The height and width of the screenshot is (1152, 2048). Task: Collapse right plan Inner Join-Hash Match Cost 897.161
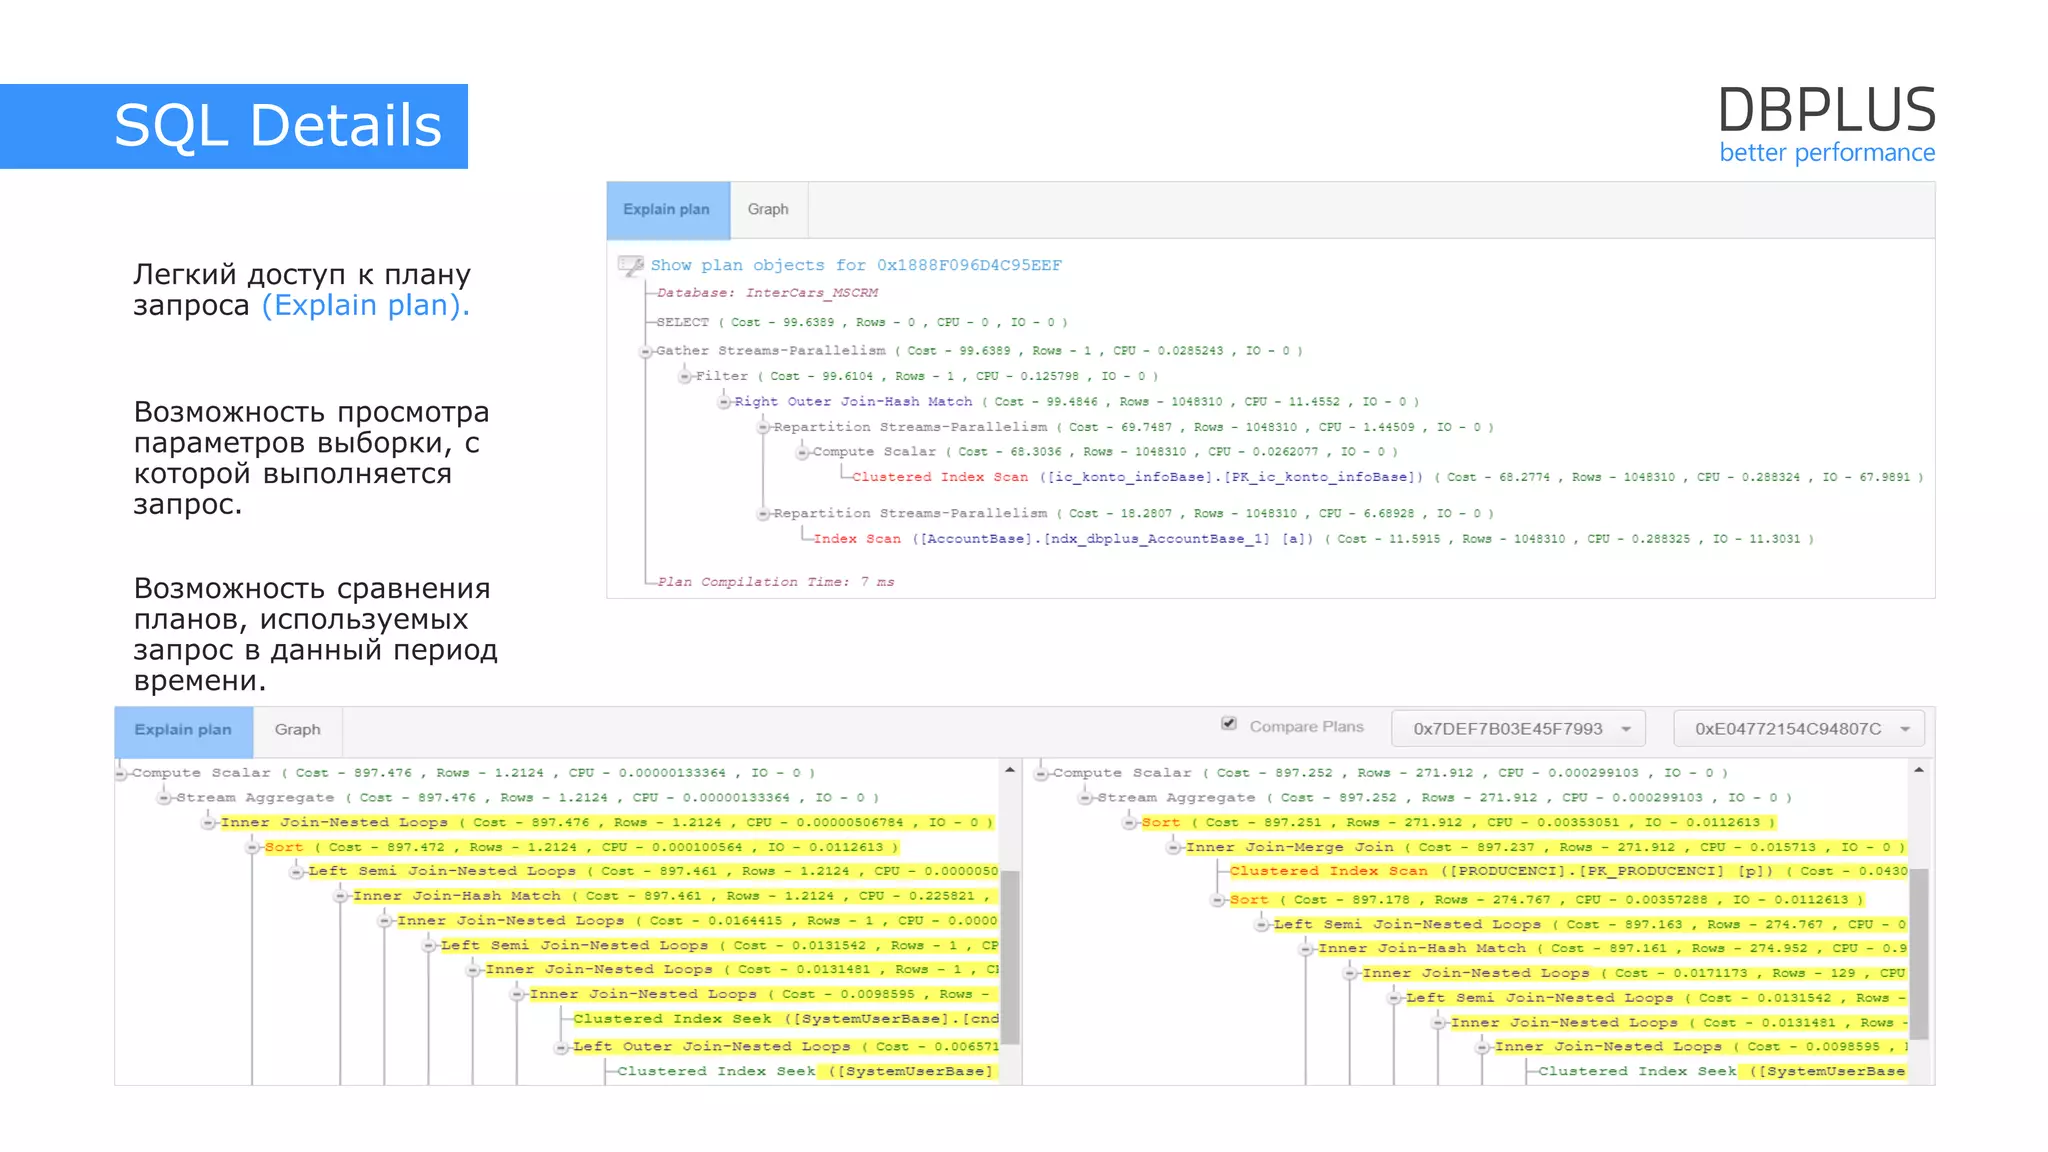click(1306, 949)
